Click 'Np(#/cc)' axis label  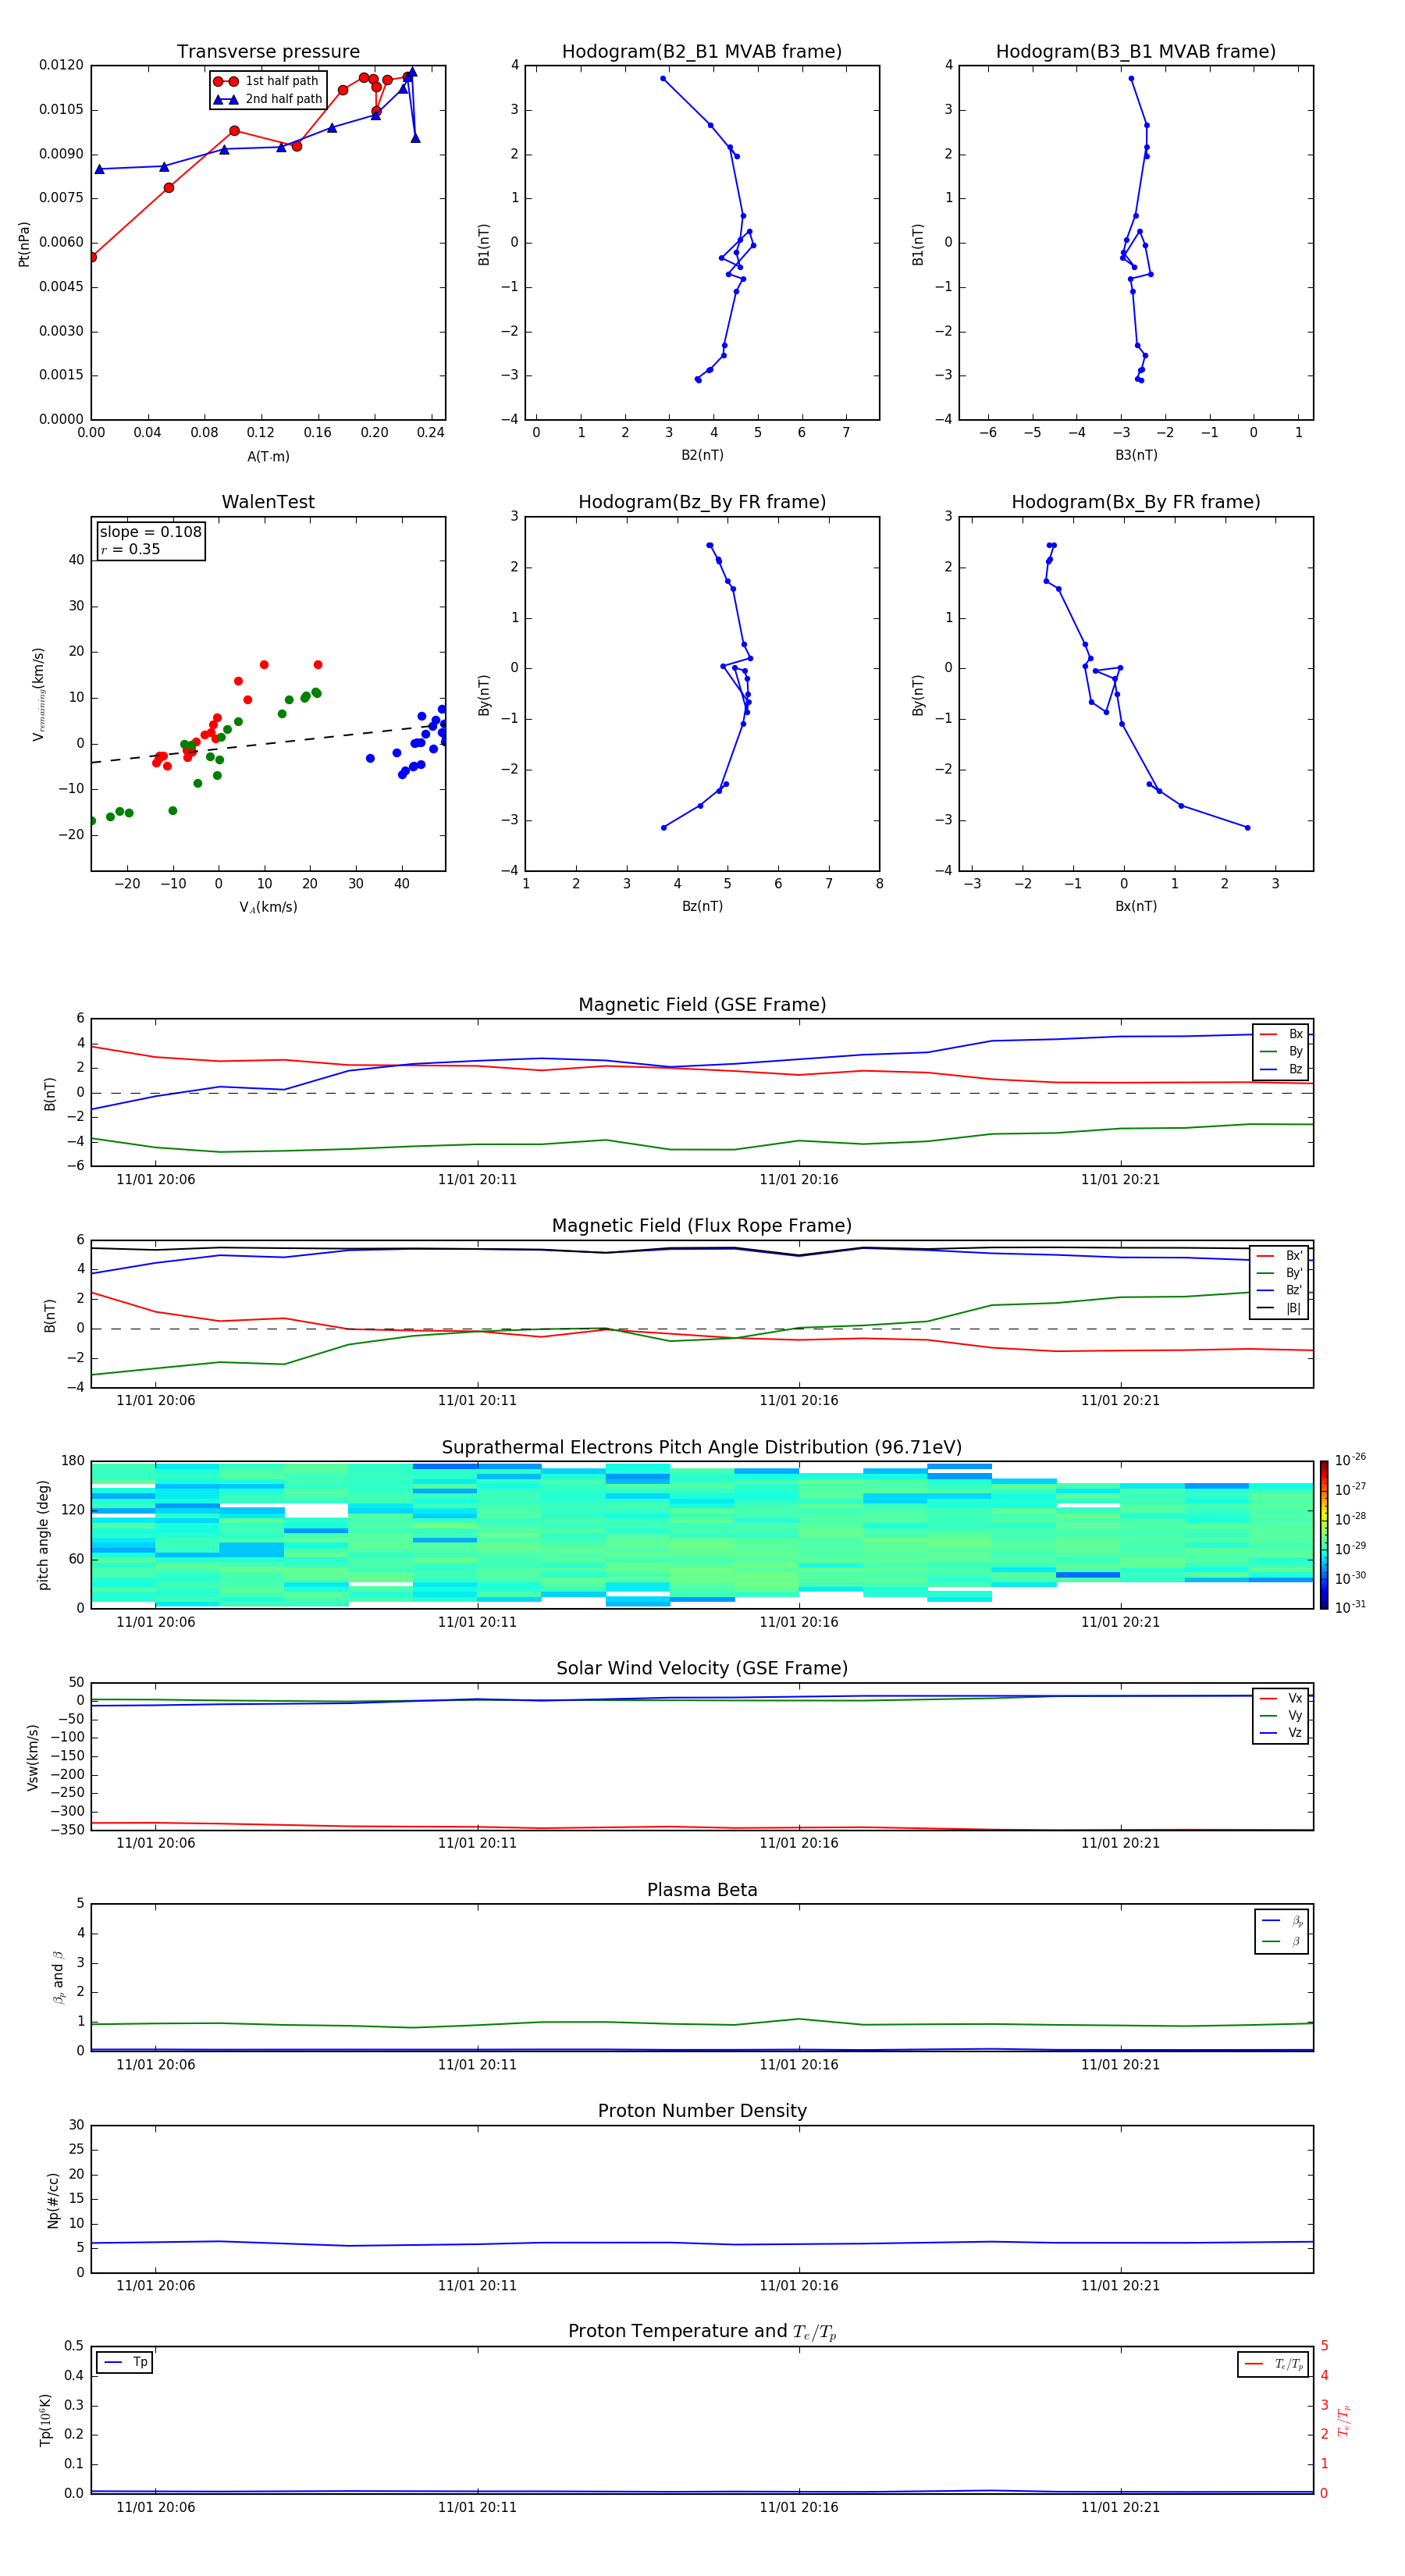53,2200
